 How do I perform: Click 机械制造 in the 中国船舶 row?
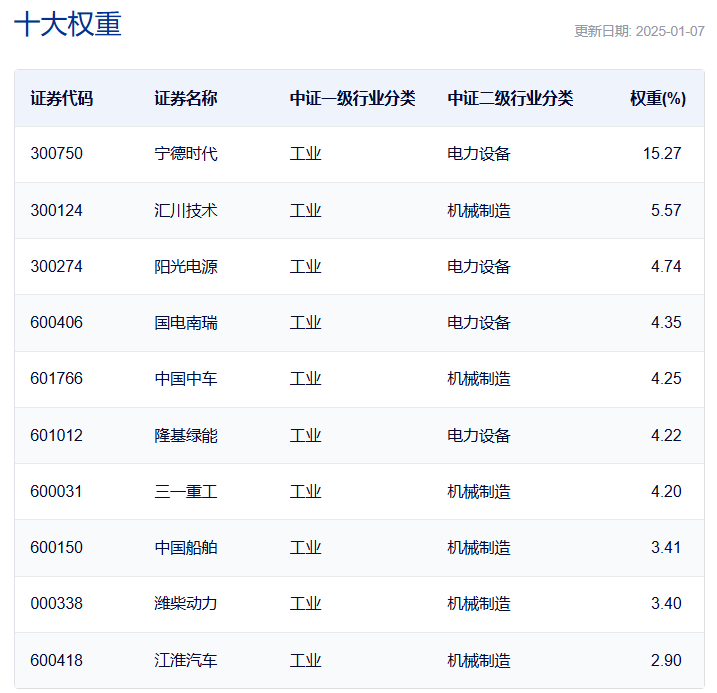479,547
